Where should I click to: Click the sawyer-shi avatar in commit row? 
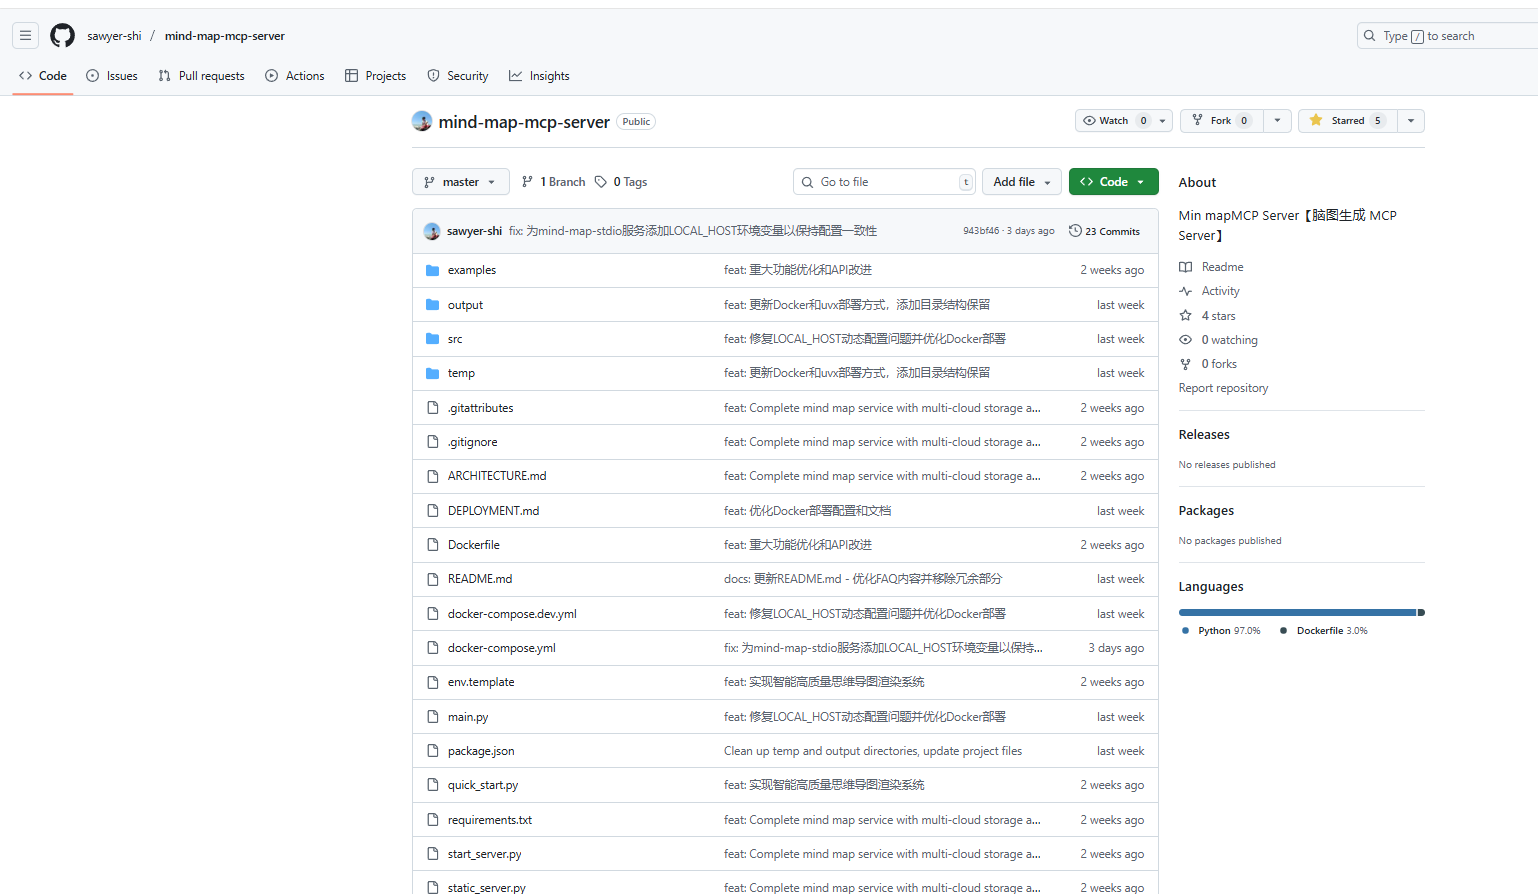click(432, 231)
